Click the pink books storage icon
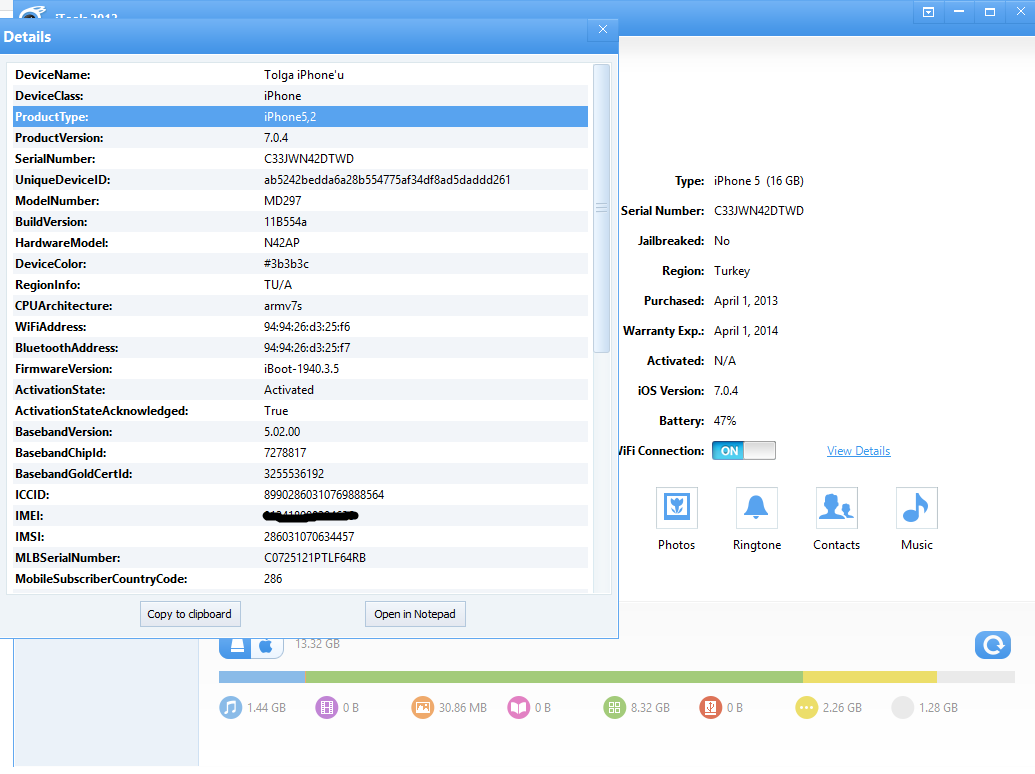1035x774 pixels. click(x=518, y=707)
